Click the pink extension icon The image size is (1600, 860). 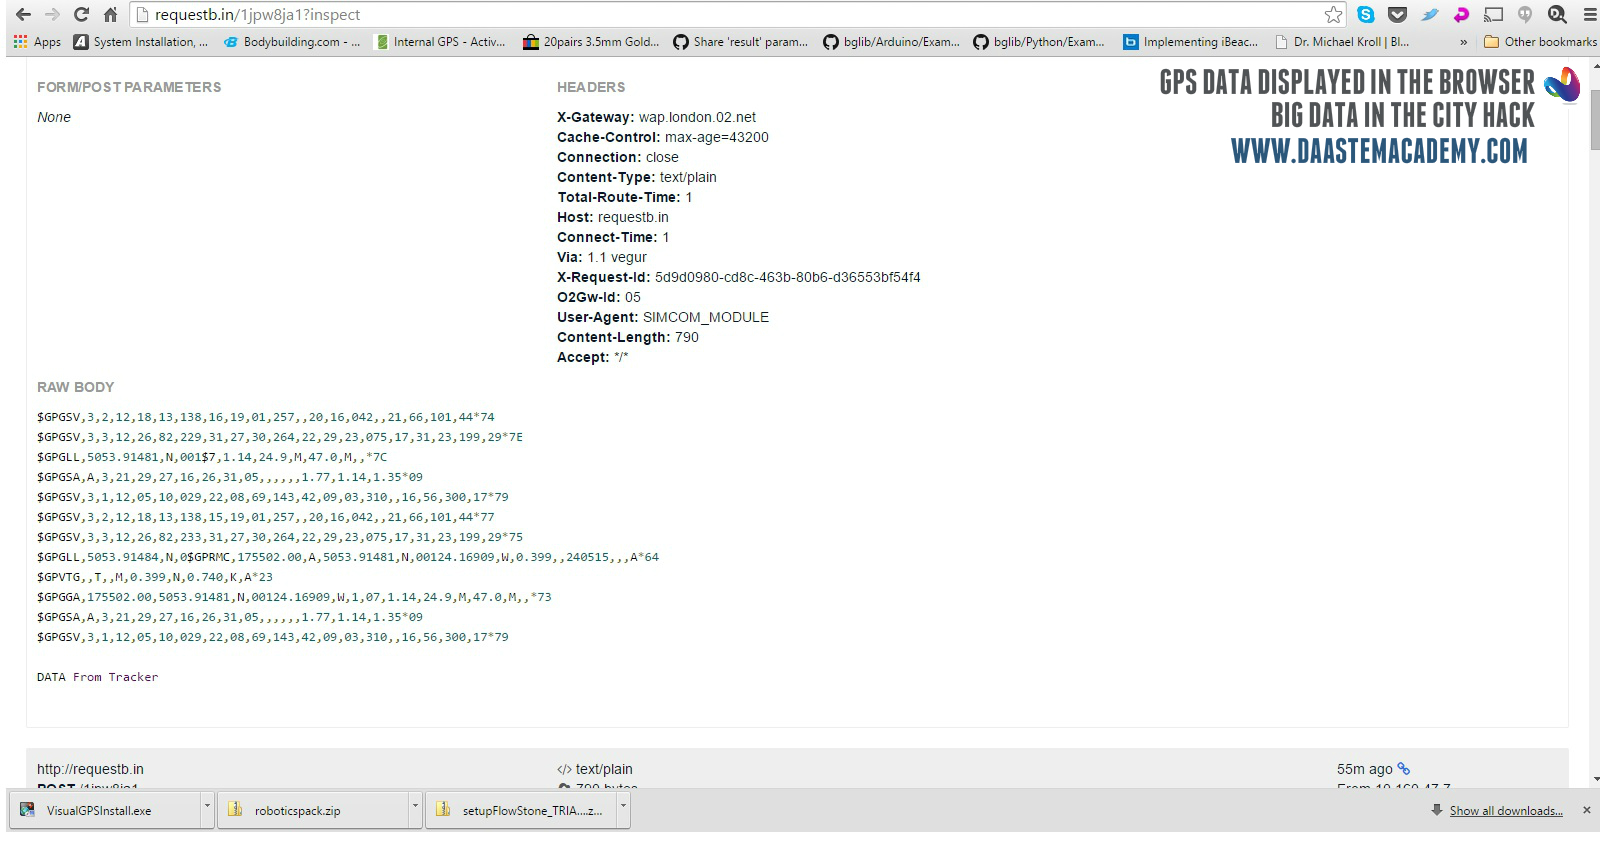coord(1461,14)
